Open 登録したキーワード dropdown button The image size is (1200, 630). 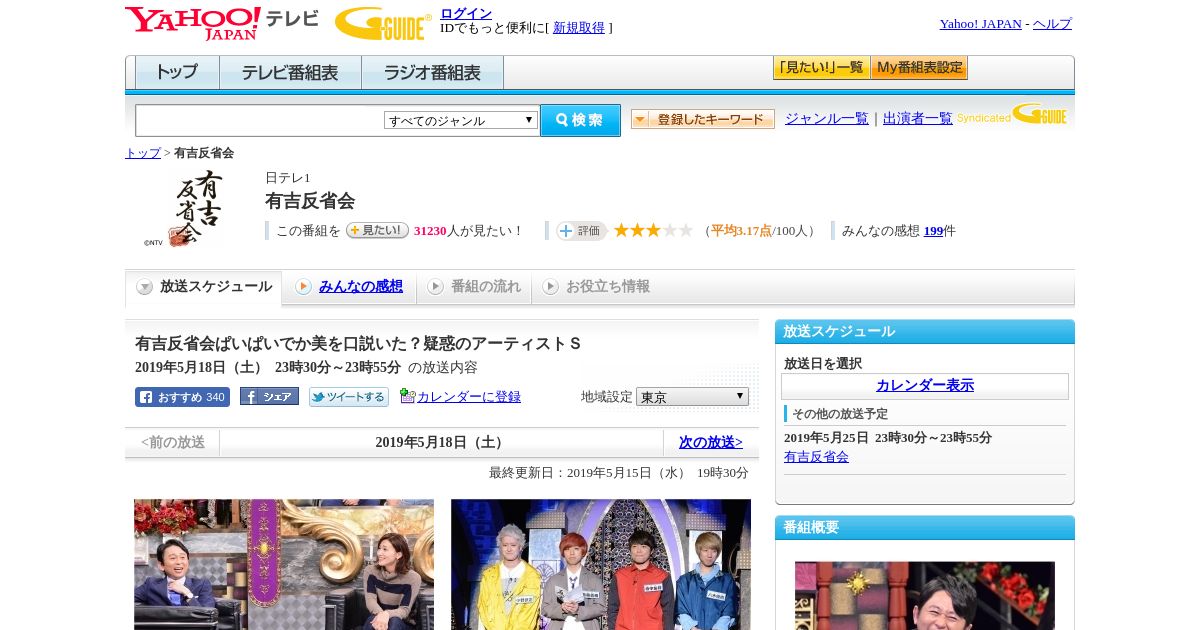(x=703, y=119)
